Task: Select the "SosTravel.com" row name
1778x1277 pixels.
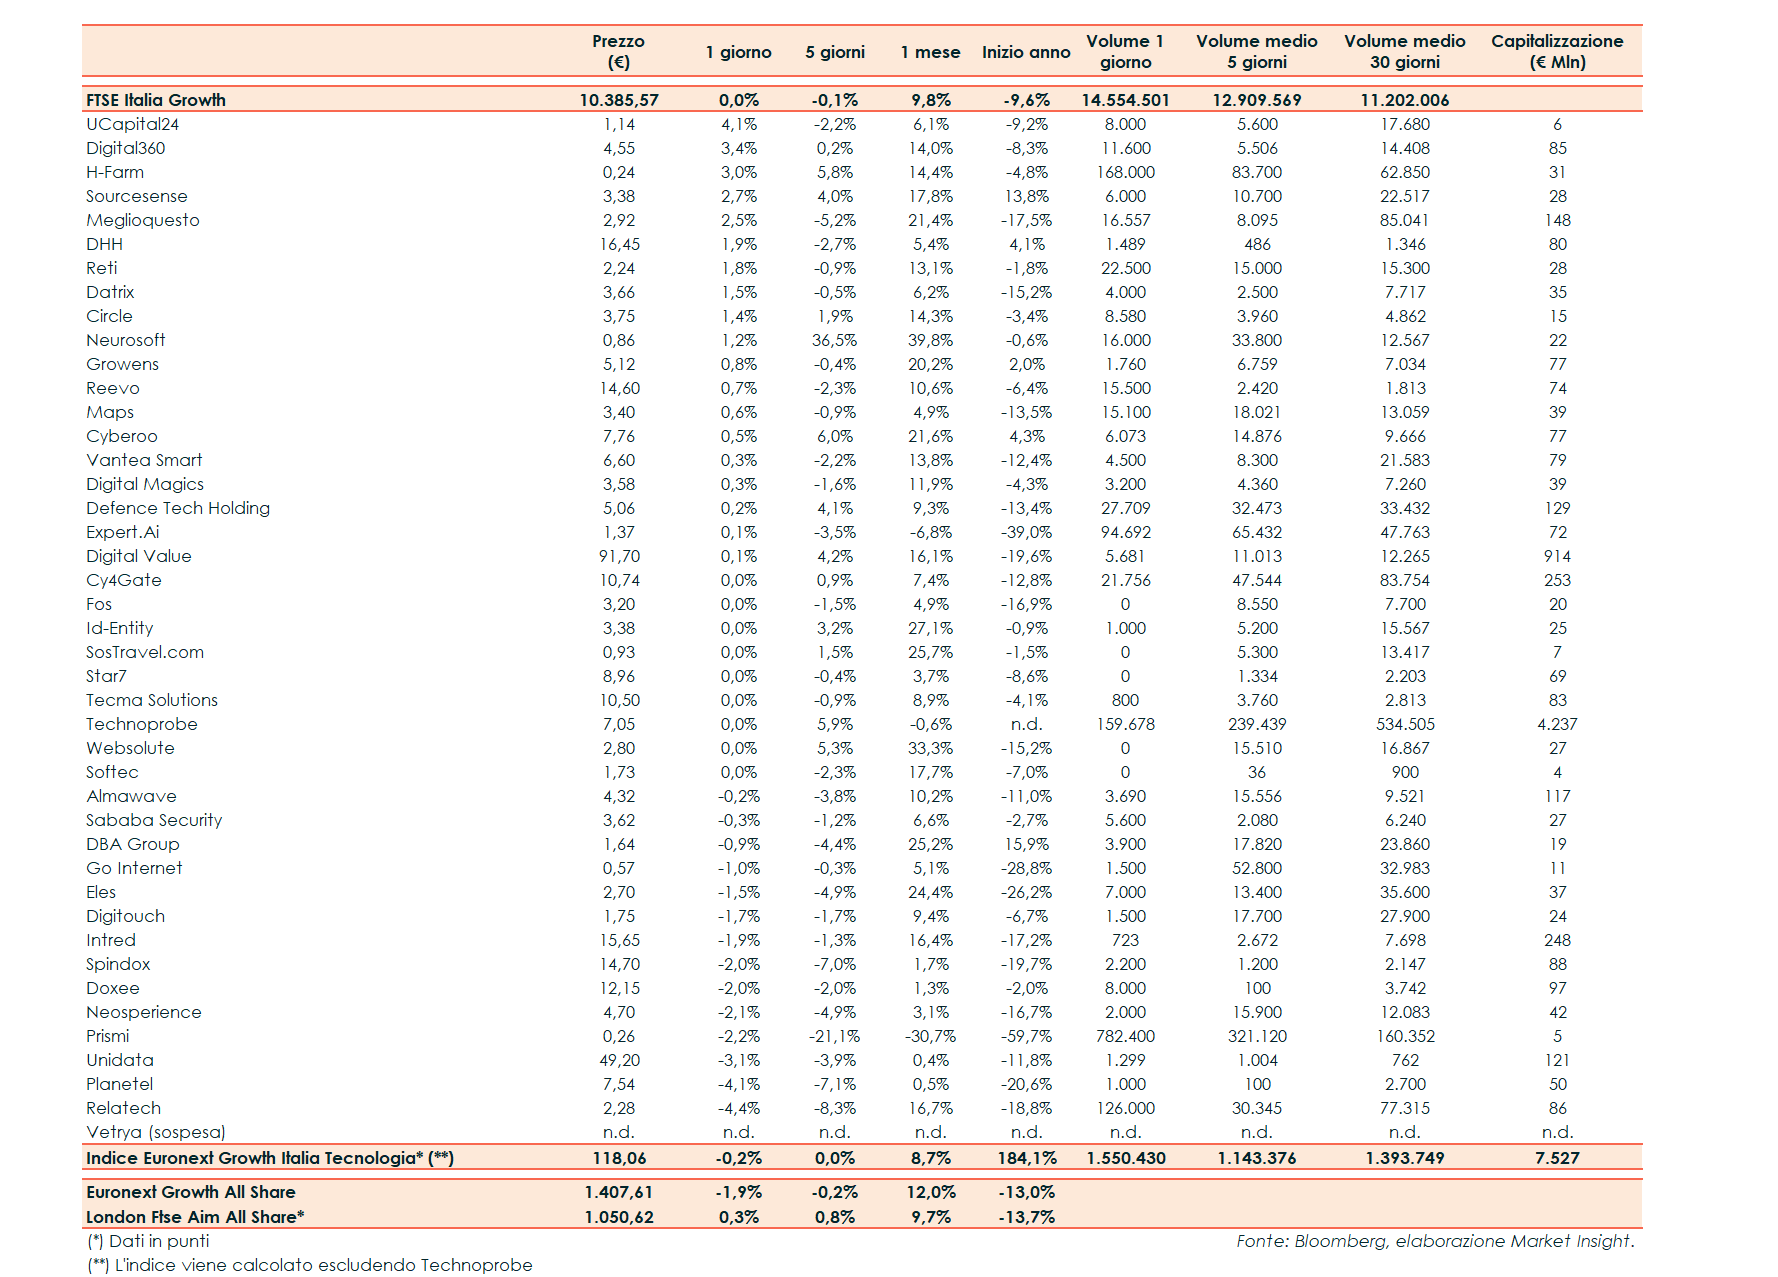Action: (145, 652)
